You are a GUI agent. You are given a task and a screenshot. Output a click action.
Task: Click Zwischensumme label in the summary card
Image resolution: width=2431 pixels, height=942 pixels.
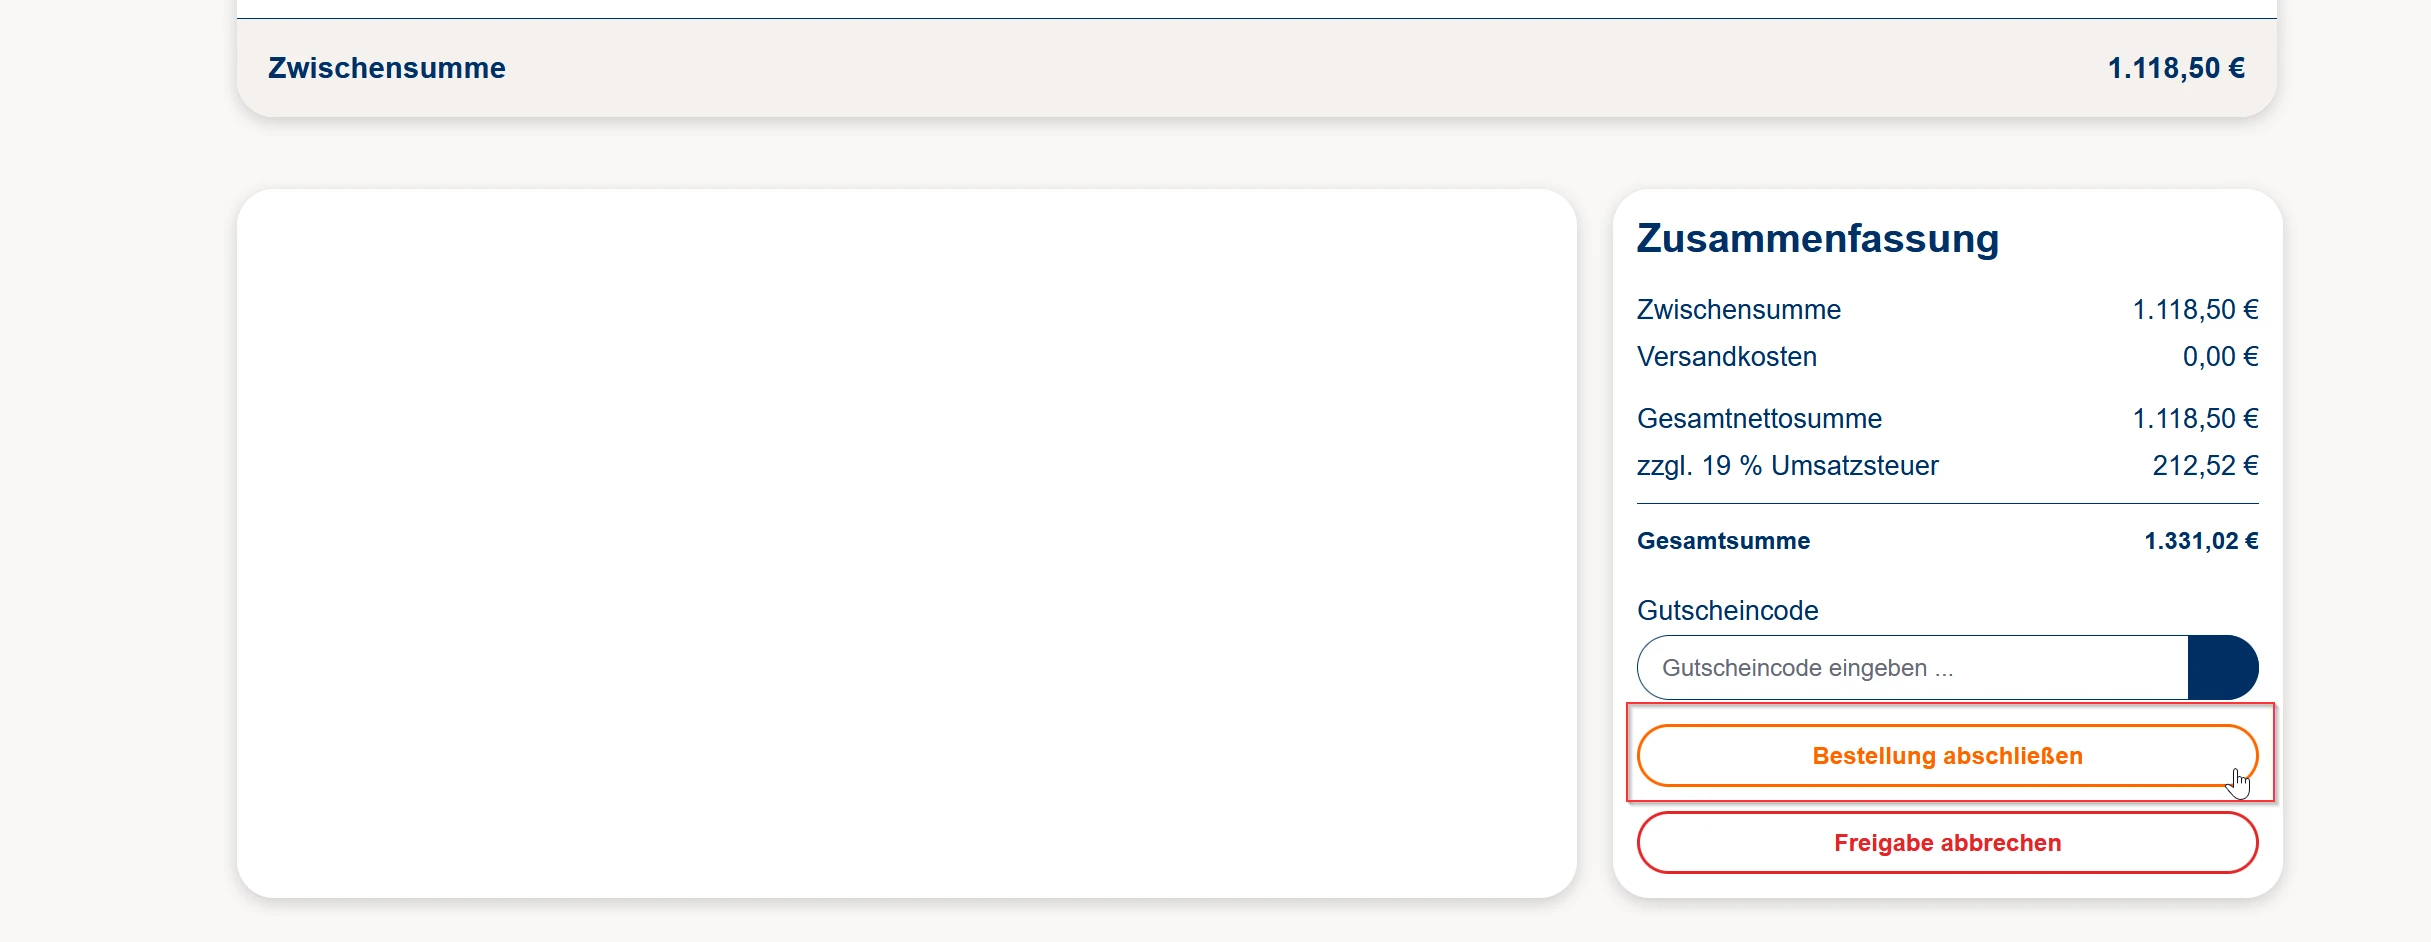pos(1738,310)
